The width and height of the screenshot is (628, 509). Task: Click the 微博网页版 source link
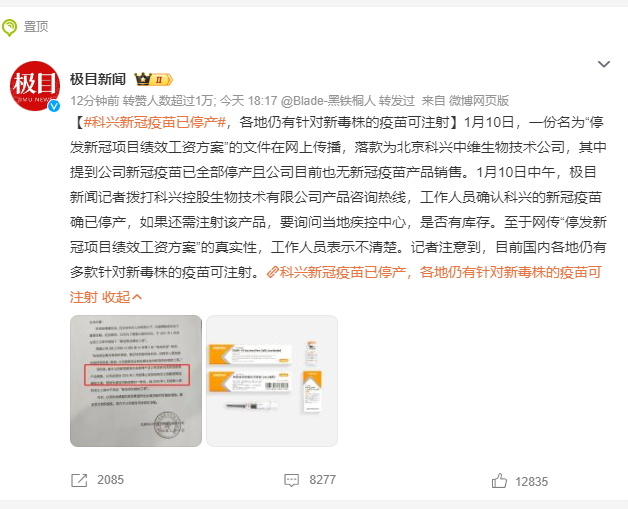click(478, 101)
